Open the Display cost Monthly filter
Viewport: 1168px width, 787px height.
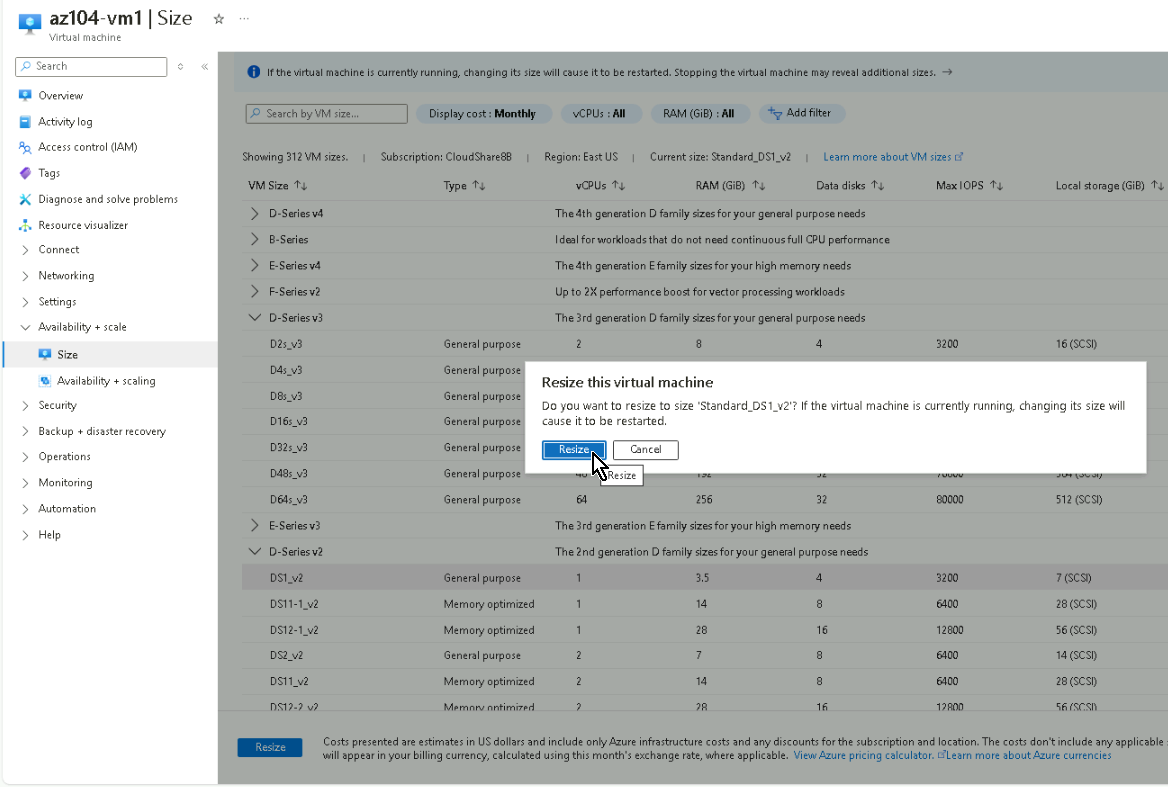coord(483,113)
